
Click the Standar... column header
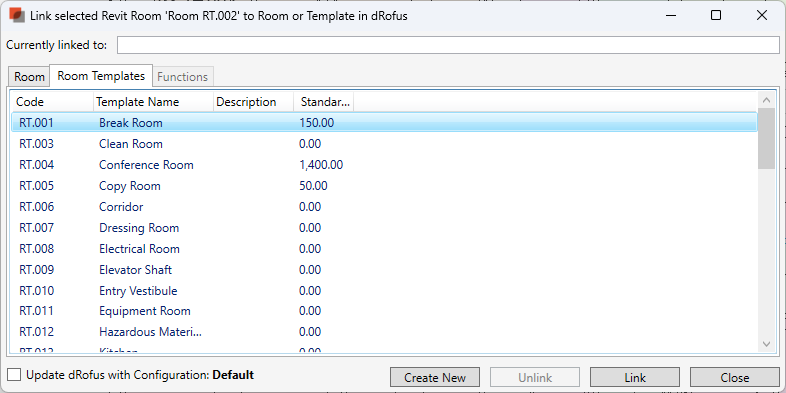[323, 102]
